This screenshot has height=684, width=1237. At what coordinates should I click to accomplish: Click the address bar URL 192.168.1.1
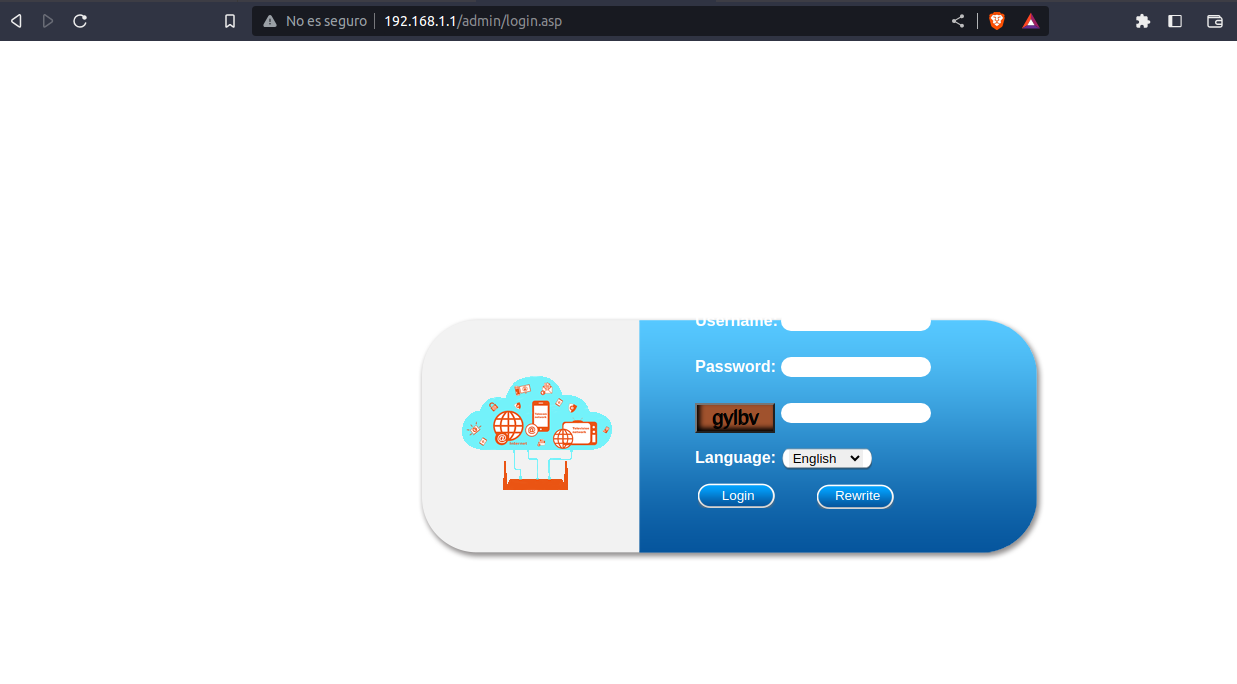pos(472,21)
